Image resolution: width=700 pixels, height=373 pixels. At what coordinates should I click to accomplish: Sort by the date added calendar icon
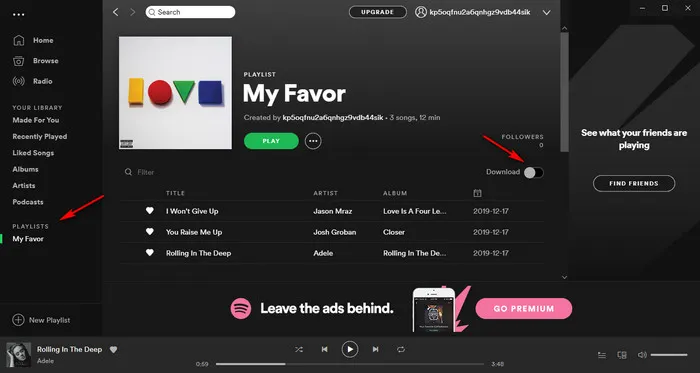[x=477, y=193]
